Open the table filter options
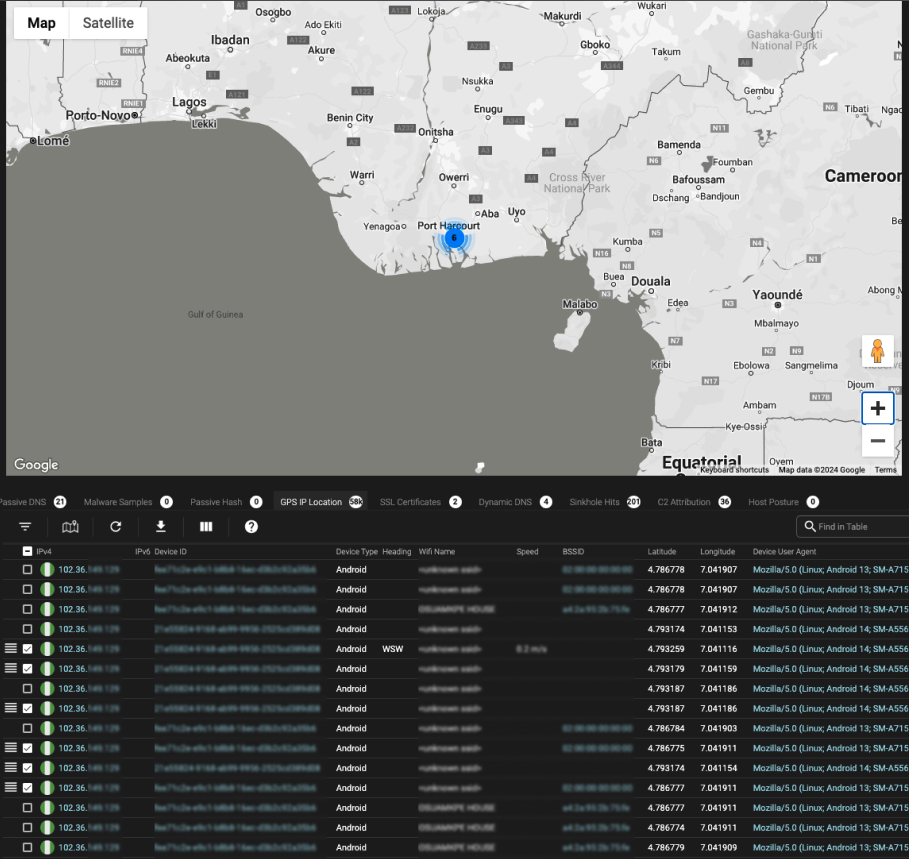909x859 pixels. (25, 527)
